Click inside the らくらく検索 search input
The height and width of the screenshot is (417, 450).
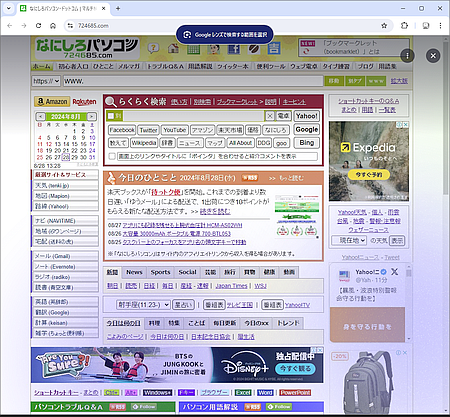click(193, 116)
